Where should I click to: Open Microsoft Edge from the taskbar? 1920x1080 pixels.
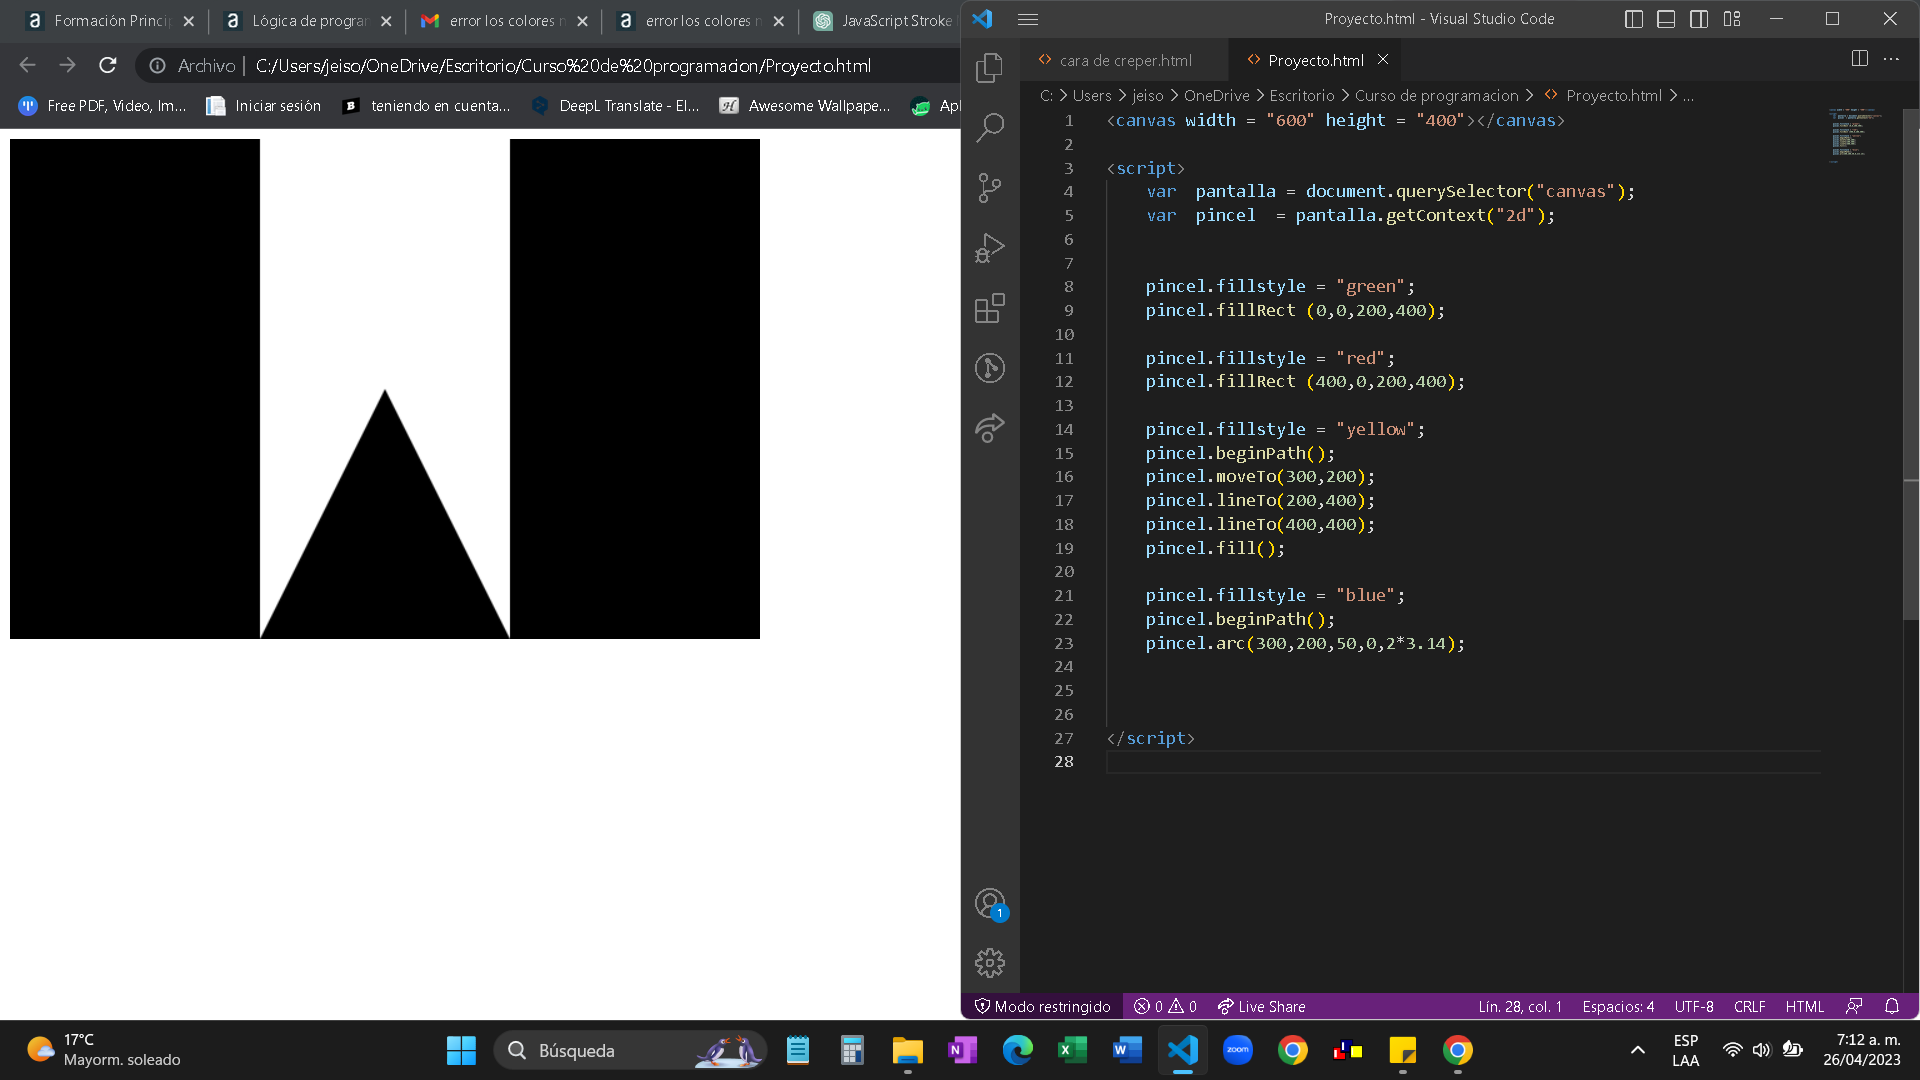pos(1017,1050)
